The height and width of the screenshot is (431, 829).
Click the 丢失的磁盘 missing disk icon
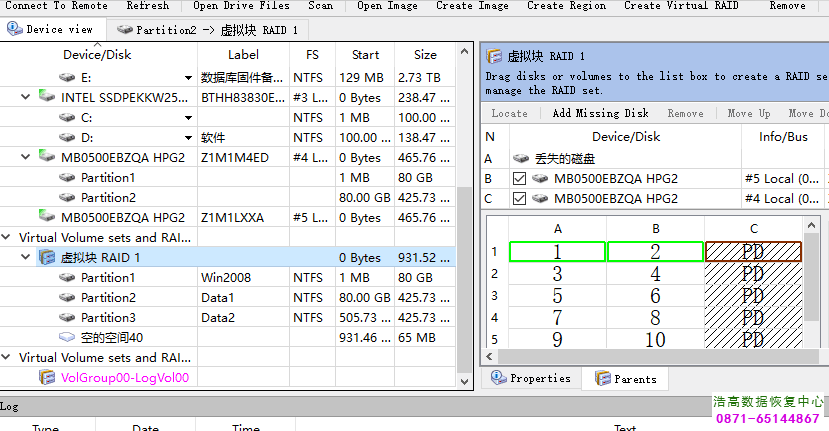tap(520, 158)
